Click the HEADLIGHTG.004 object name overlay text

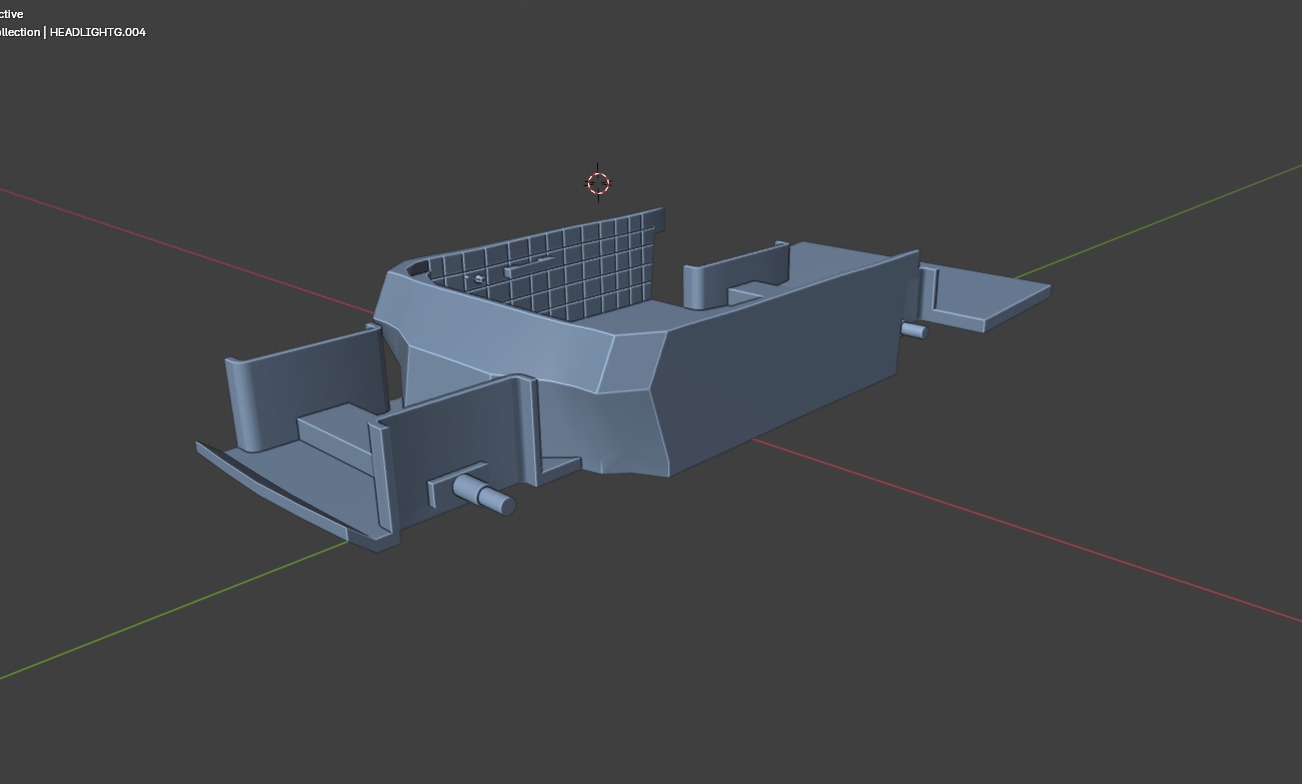(x=98, y=32)
